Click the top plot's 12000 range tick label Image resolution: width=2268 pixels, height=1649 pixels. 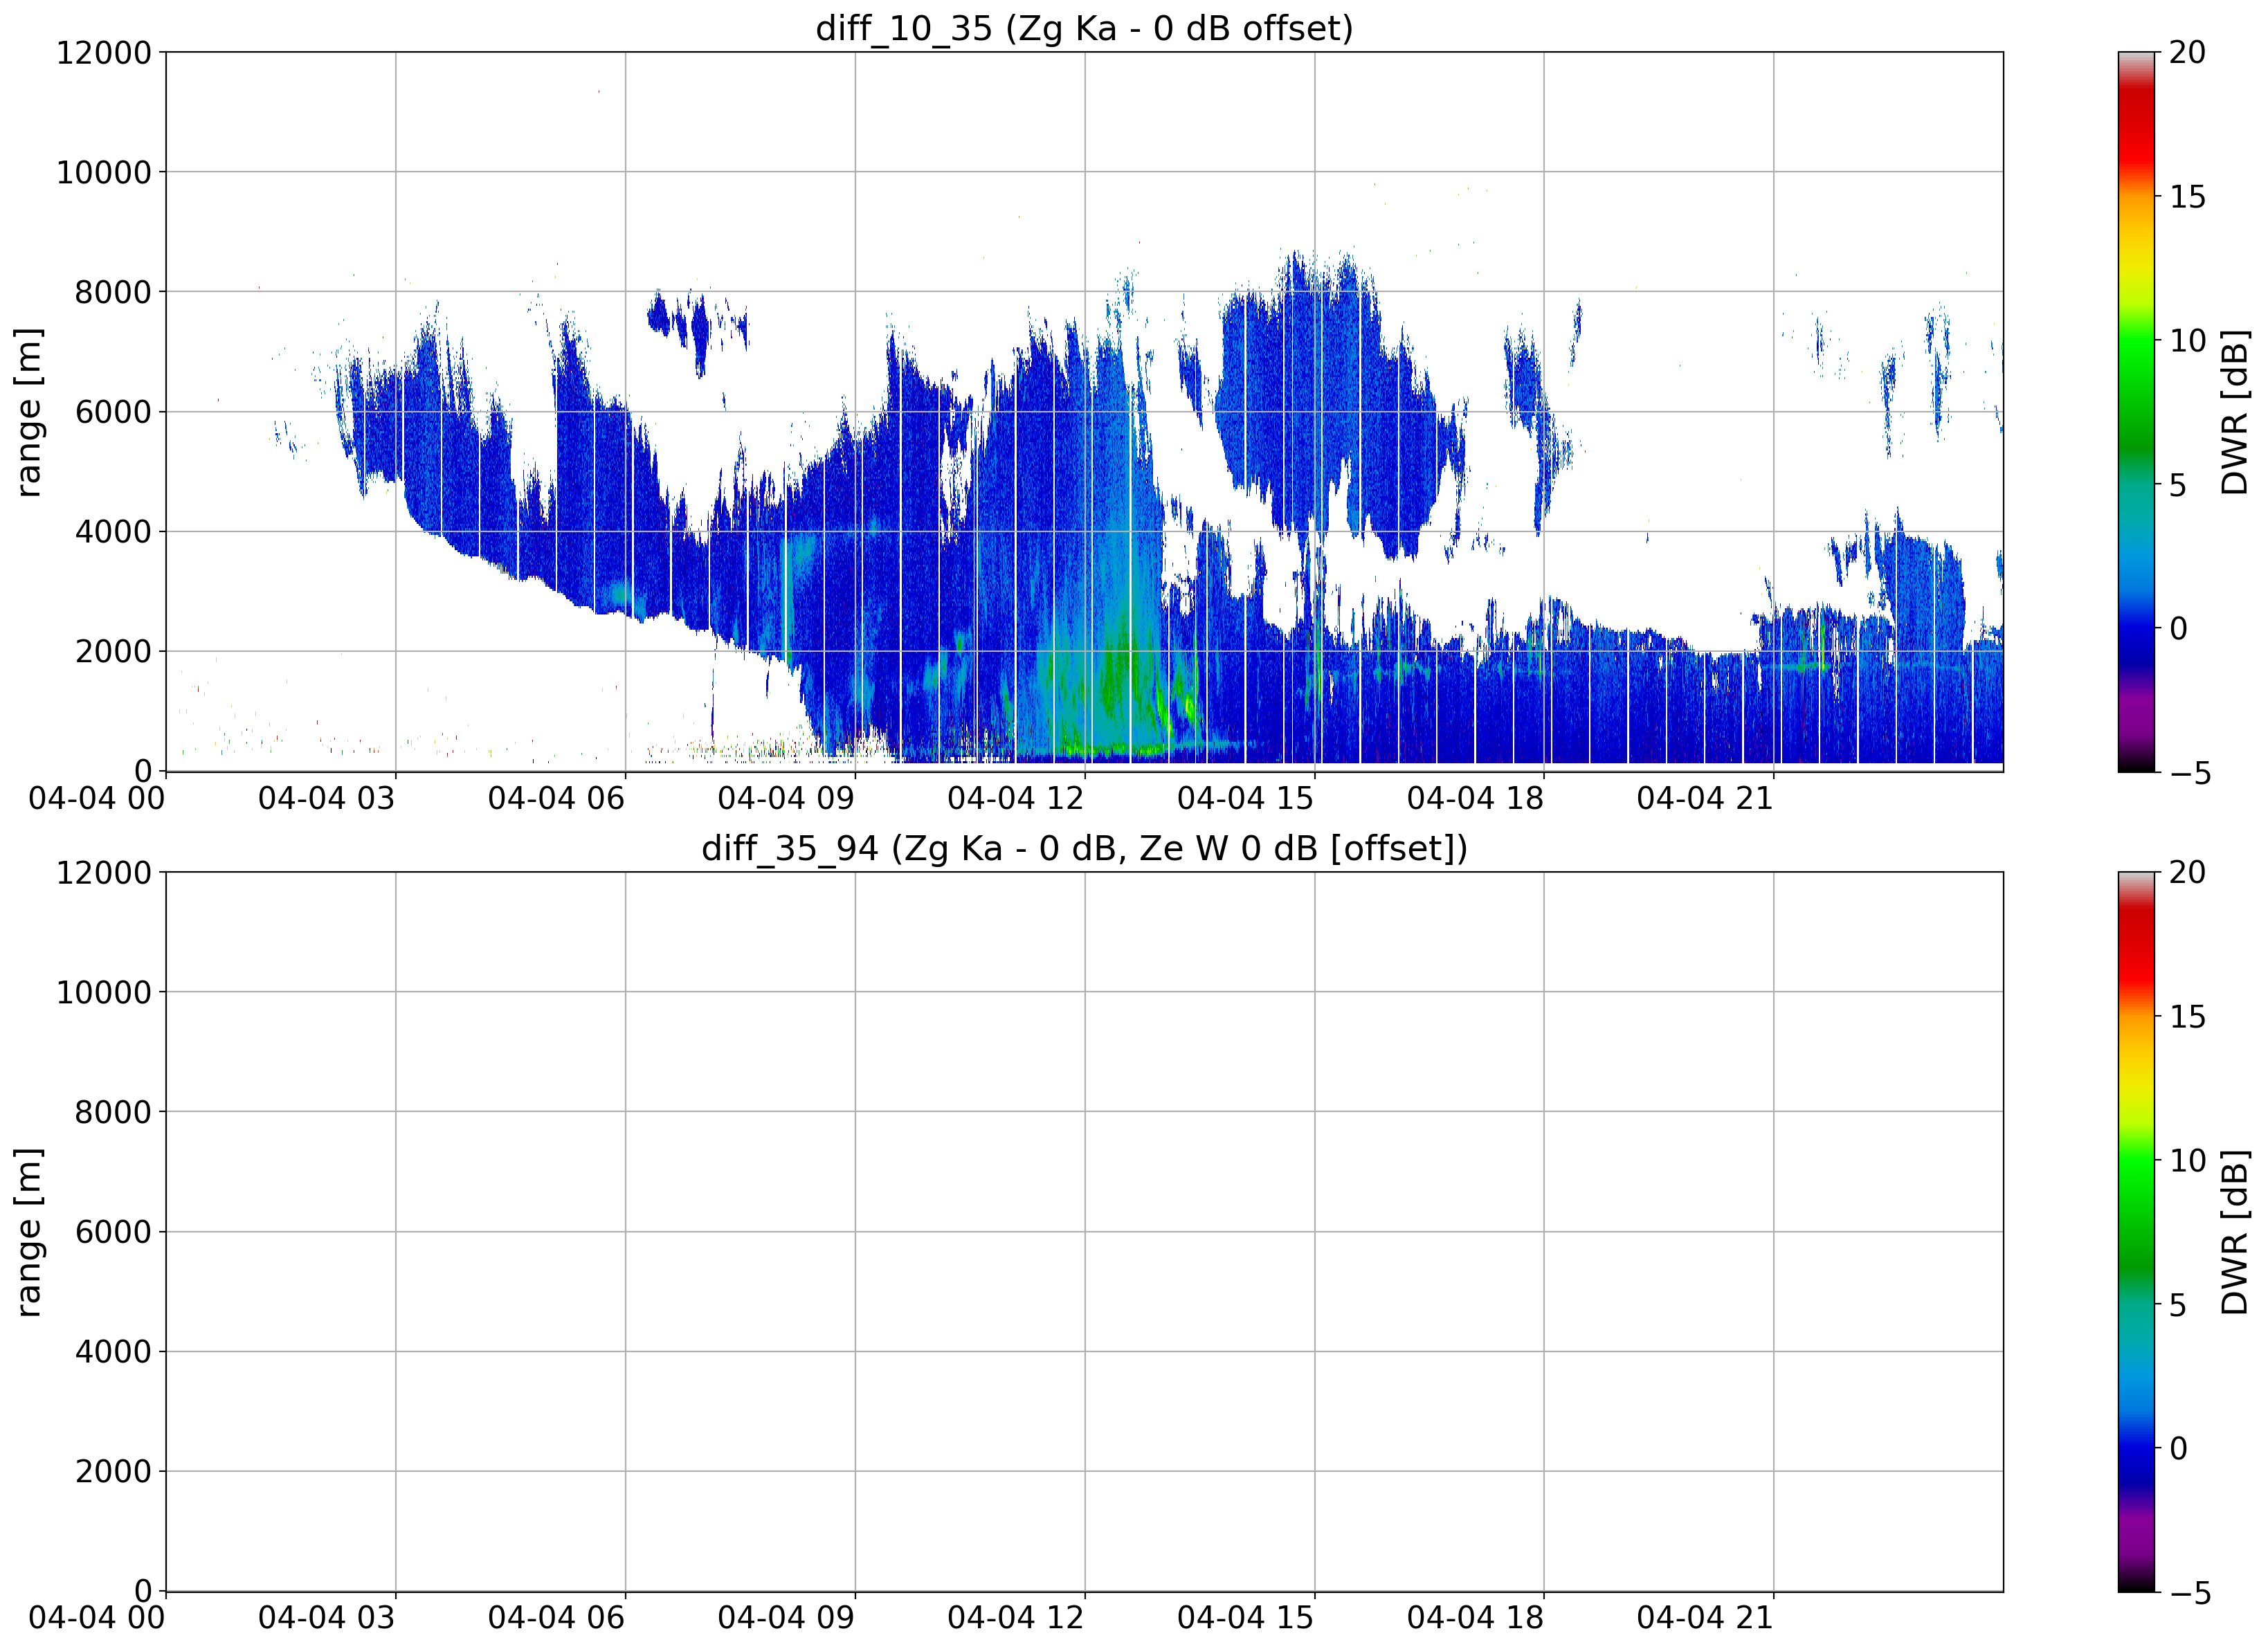pyautogui.click(x=104, y=52)
